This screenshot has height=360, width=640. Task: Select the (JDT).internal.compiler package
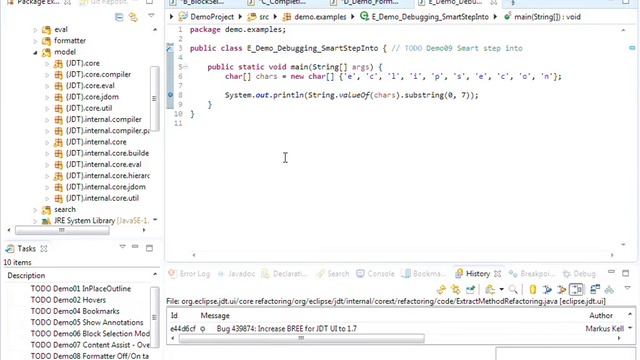pyautogui.click(x=104, y=119)
